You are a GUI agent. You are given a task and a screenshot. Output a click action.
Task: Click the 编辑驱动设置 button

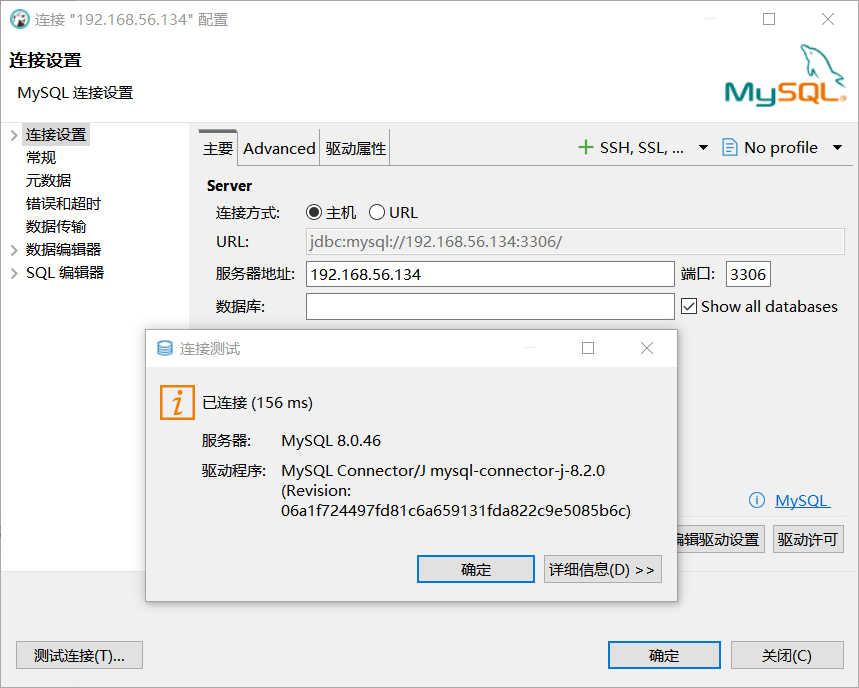720,539
